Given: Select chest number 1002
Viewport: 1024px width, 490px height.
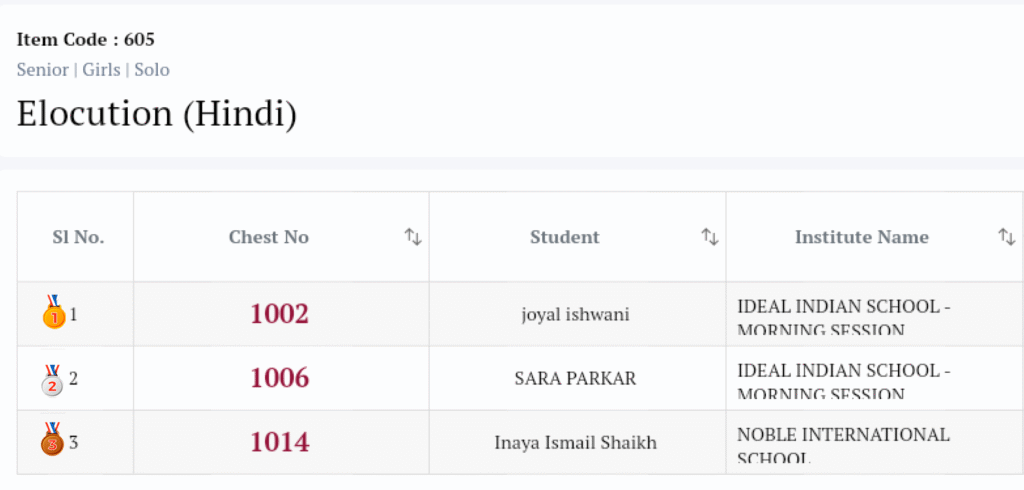Looking at the screenshot, I should [x=280, y=314].
